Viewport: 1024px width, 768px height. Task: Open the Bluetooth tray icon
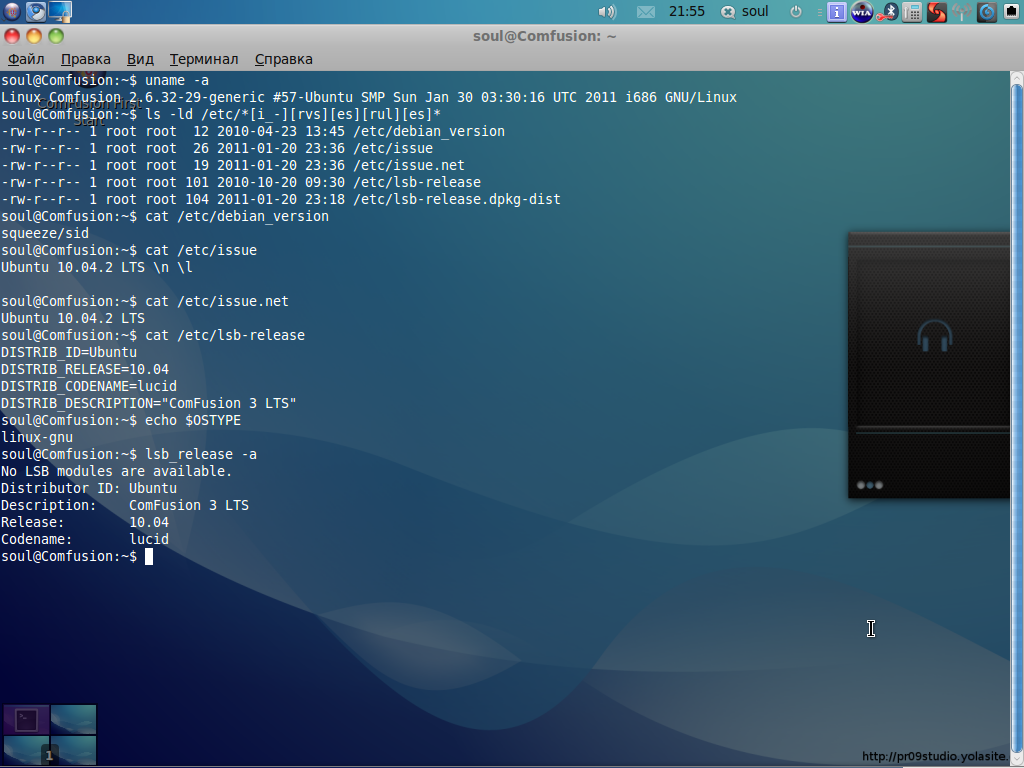887,12
